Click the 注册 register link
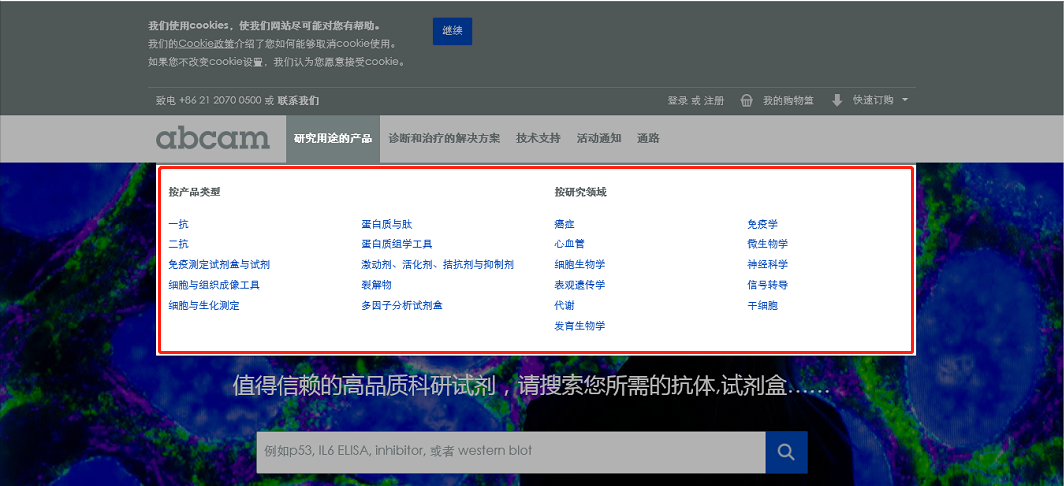This screenshot has height=486, width=1064. click(714, 101)
